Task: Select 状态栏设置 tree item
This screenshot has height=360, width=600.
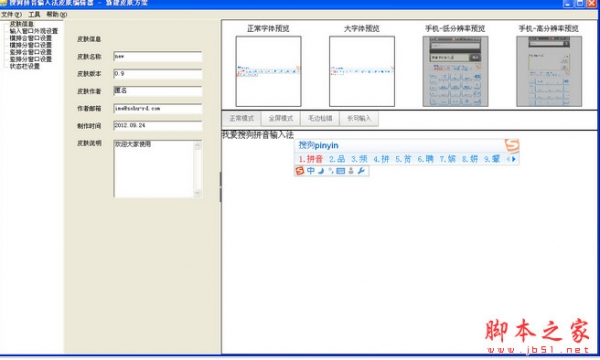Action: (x=24, y=66)
